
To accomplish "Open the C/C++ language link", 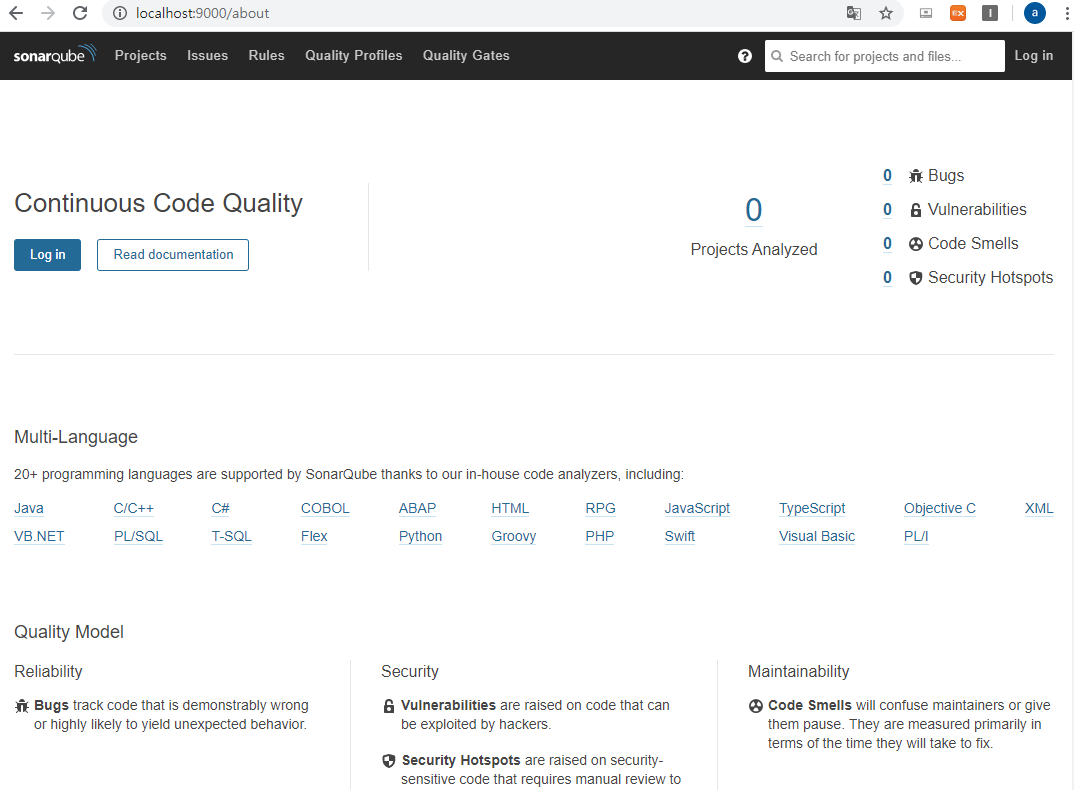I will [x=134, y=508].
